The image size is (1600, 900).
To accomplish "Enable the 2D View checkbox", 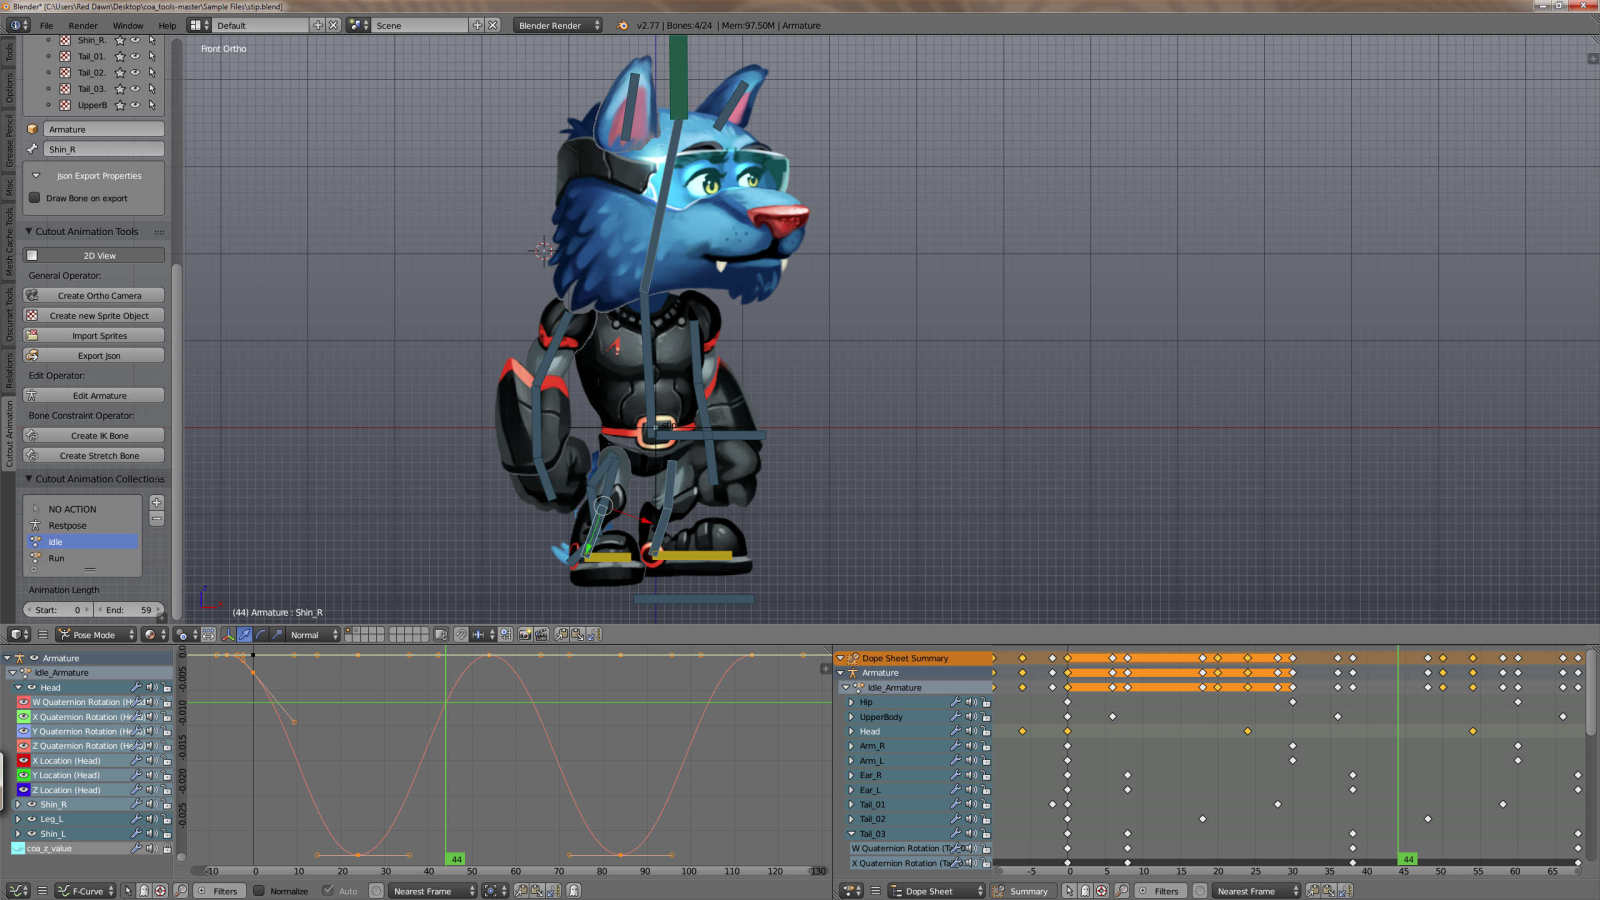I will click(x=32, y=255).
